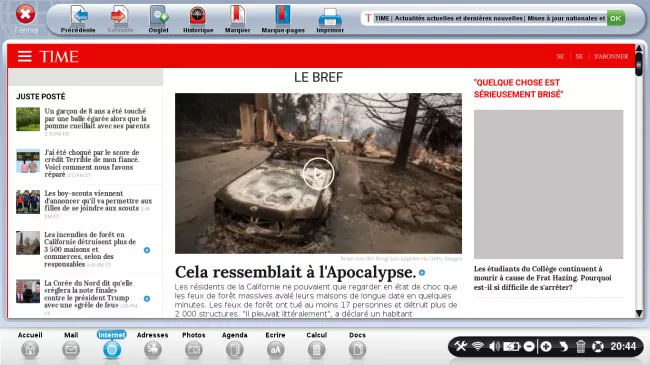Screen dimensions: 650x365
Task: Print the page with the Imprimer button
Action: 330,19
